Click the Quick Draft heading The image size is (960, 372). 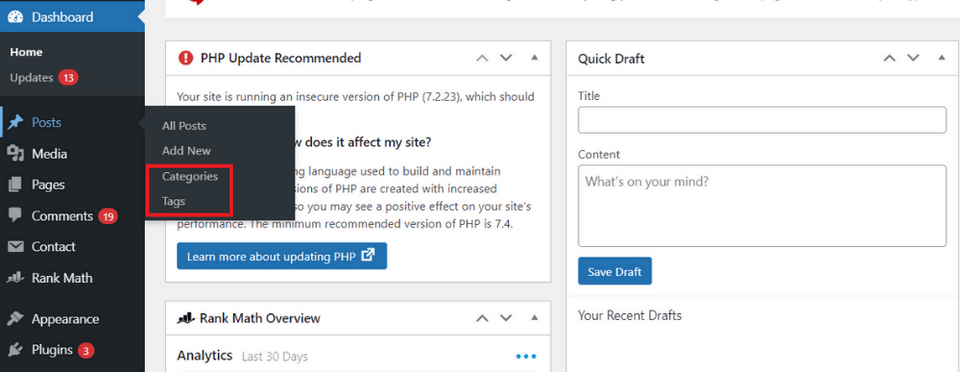point(611,59)
